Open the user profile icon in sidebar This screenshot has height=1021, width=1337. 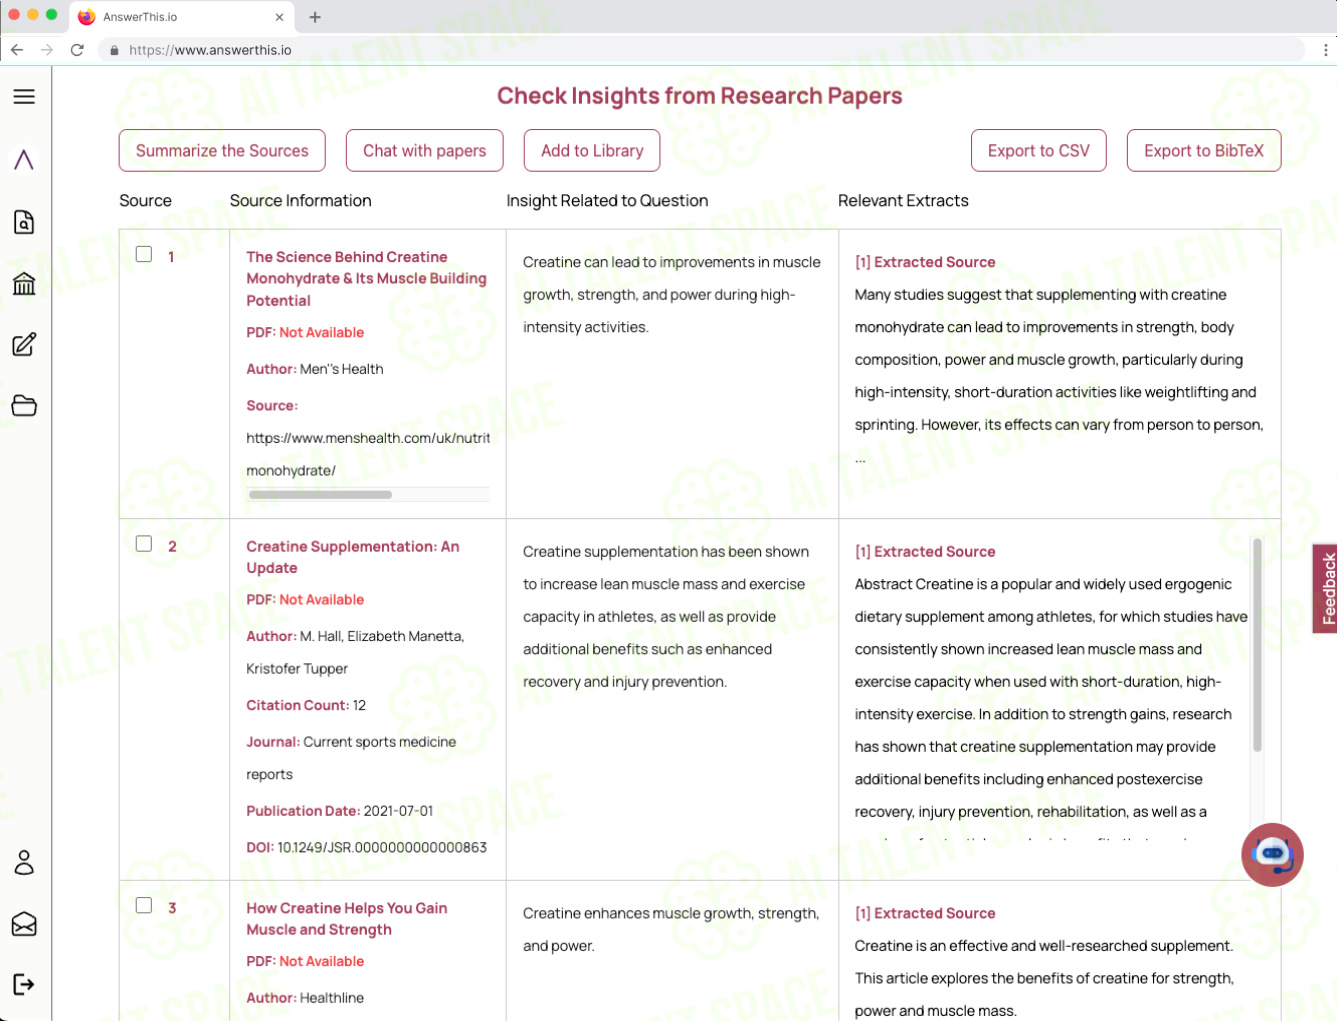point(24,862)
